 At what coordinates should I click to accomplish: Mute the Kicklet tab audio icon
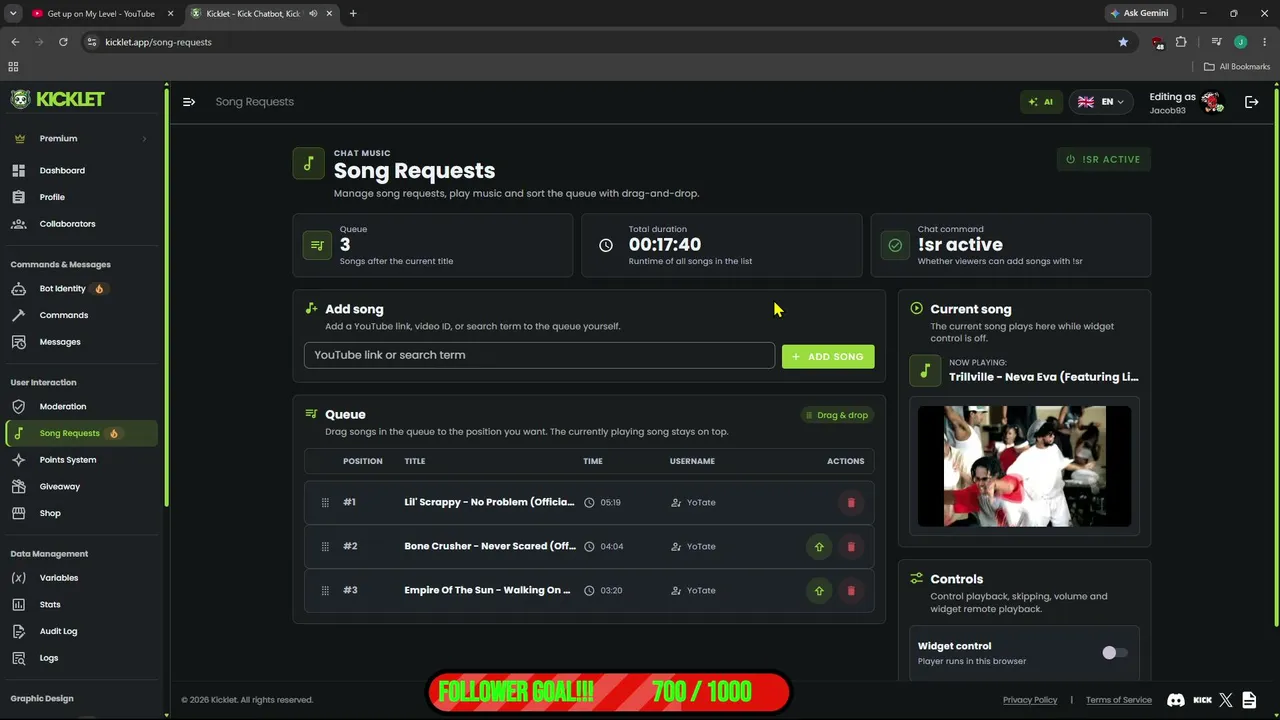pos(313,14)
